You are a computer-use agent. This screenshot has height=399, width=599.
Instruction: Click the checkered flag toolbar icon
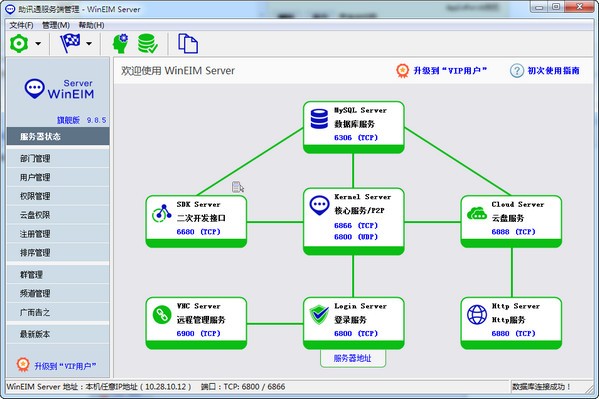[70, 43]
